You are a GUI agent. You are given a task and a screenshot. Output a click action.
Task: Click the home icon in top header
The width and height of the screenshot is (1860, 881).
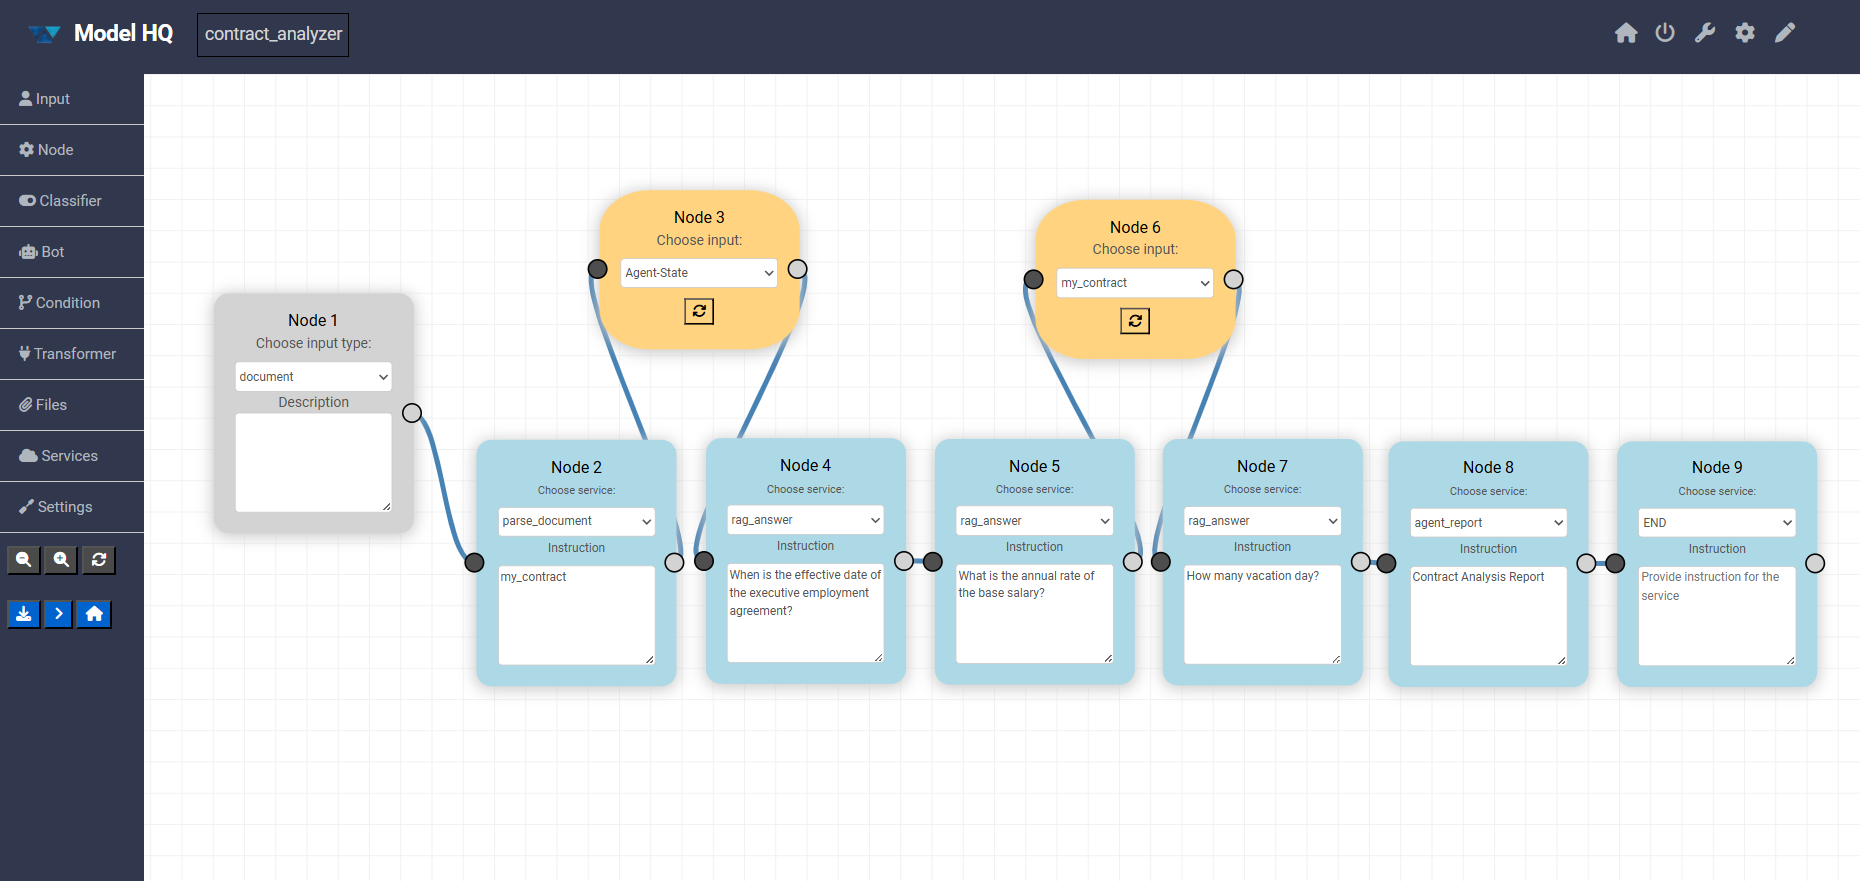pyautogui.click(x=1626, y=33)
